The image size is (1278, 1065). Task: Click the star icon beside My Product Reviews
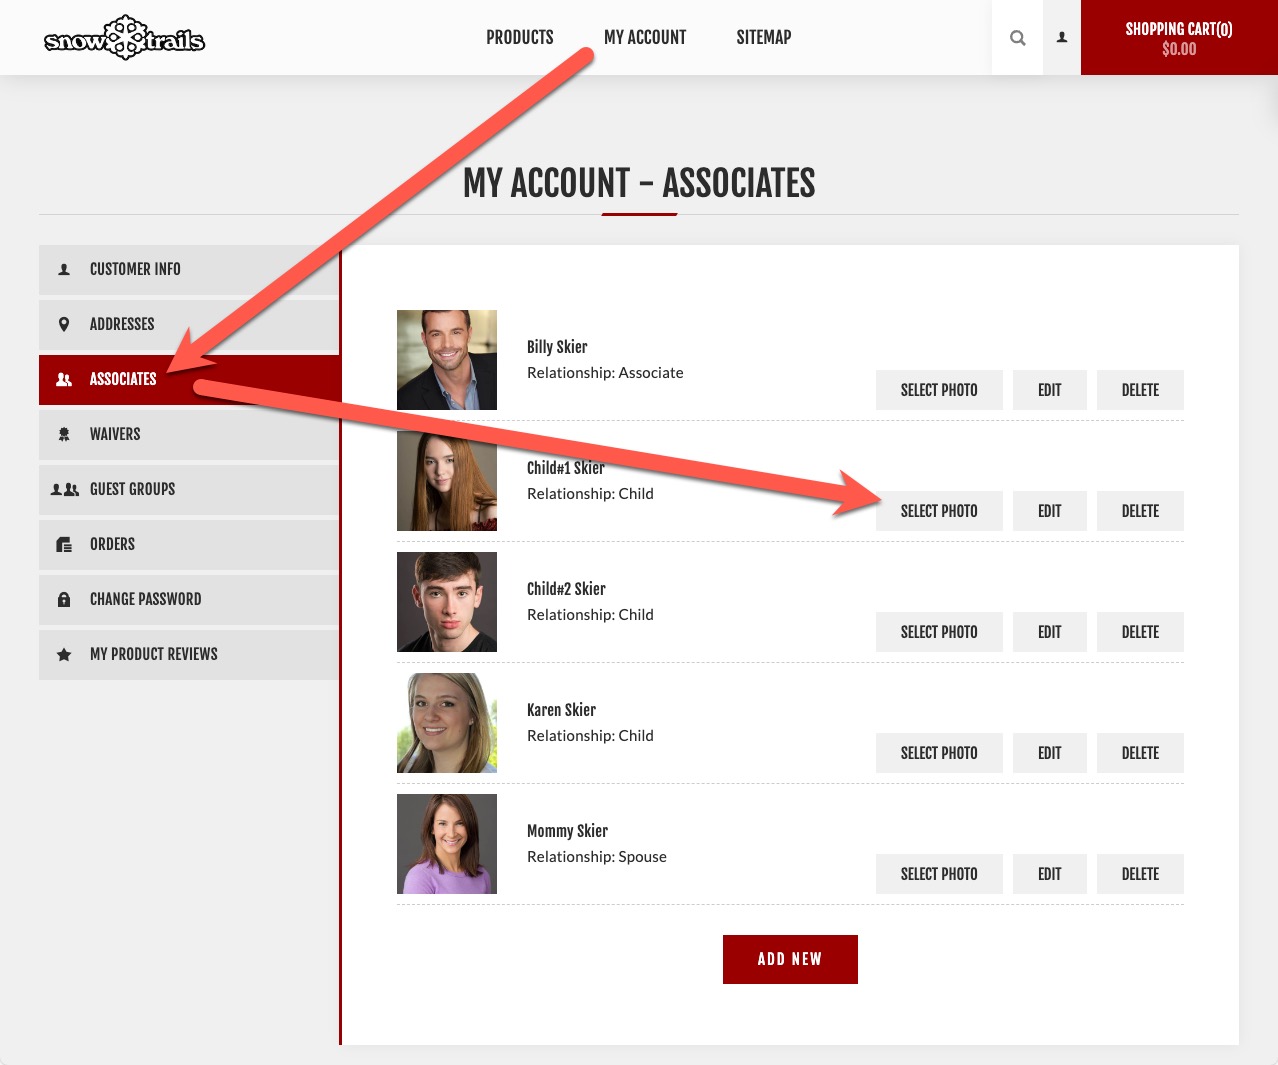tap(64, 655)
